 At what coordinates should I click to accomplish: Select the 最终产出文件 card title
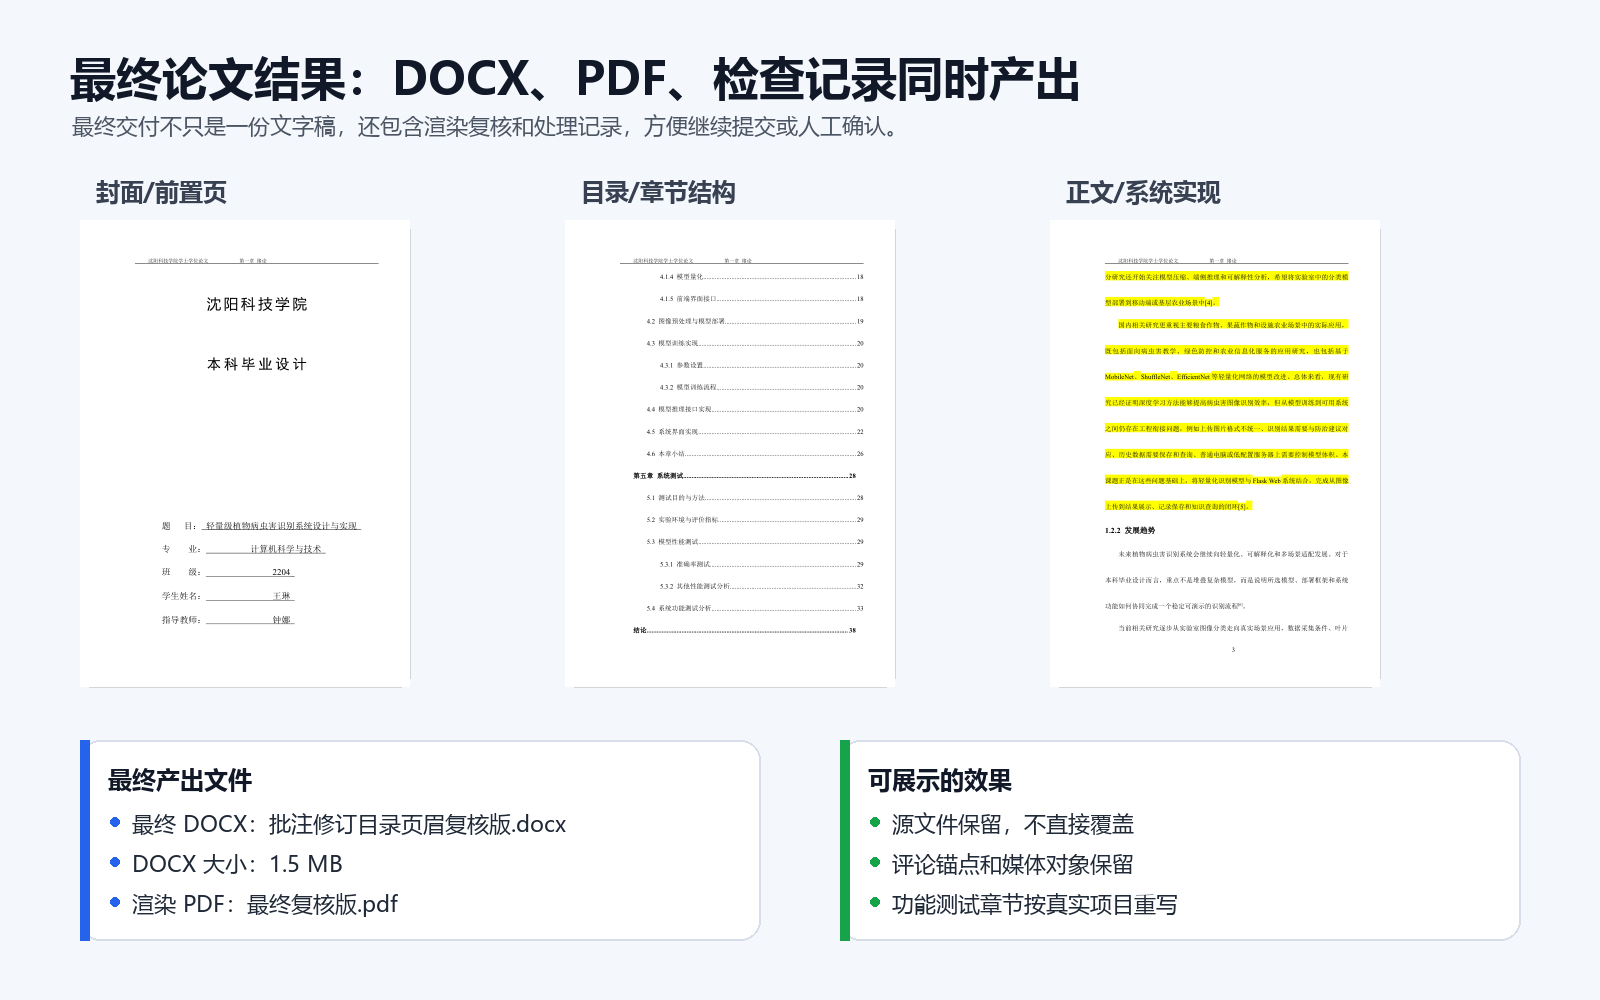click(x=180, y=781)
